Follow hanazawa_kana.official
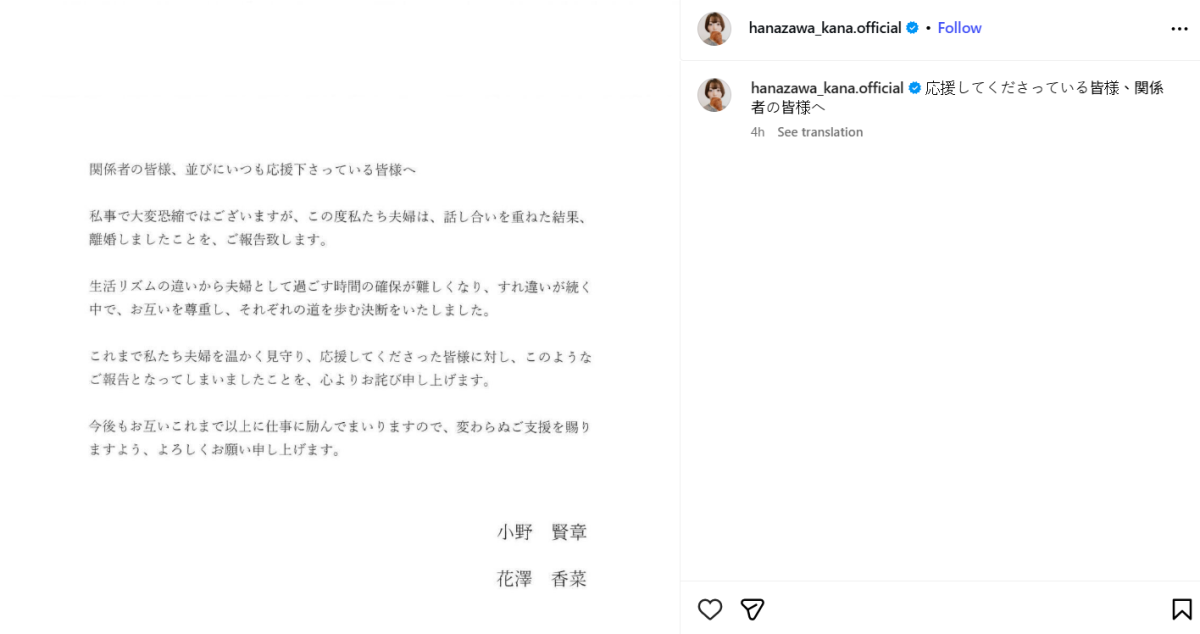Screen dimensions: 1200x634 point(959,28)
